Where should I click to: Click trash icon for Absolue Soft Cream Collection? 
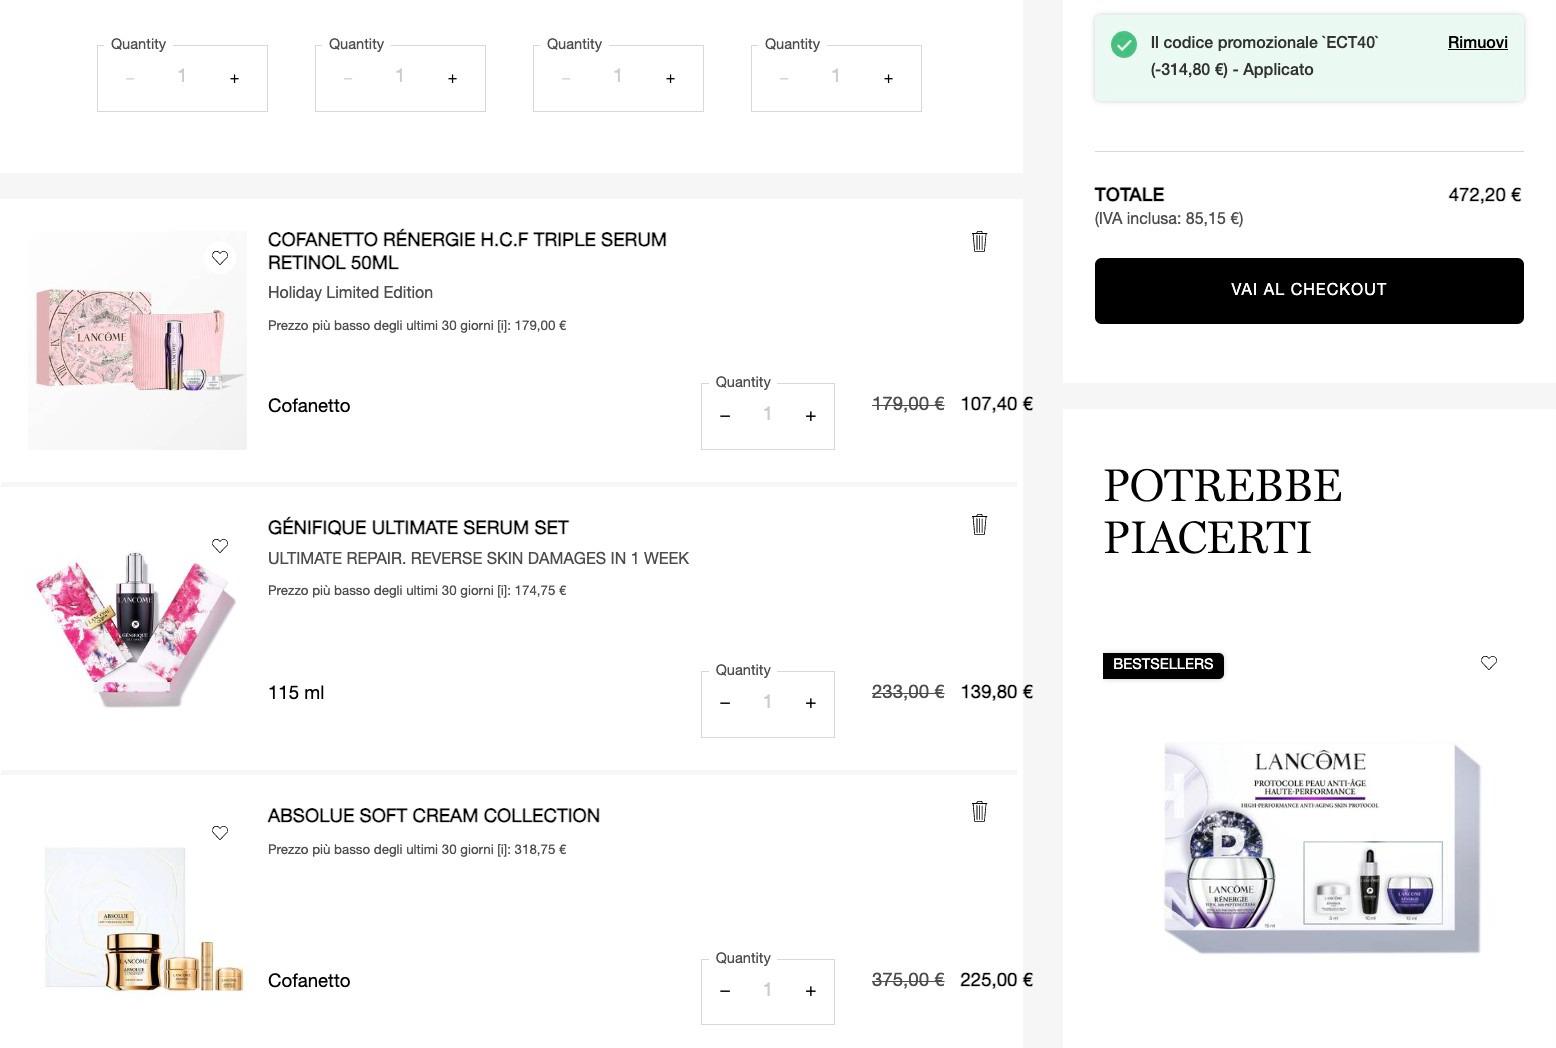(x=979, y=811)
